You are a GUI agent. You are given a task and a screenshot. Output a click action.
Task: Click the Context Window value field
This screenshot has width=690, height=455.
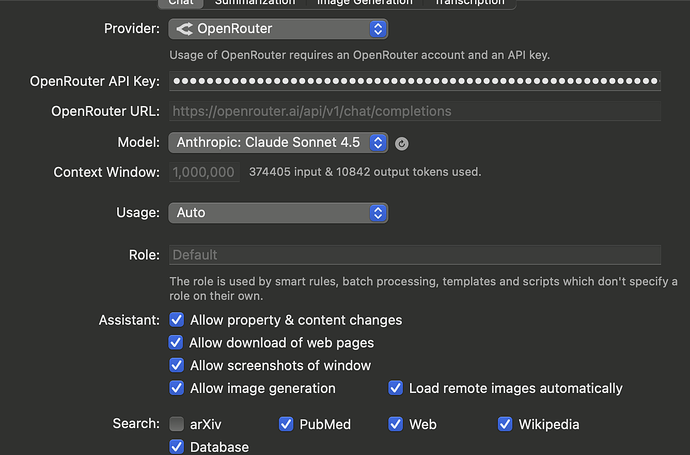205,172
